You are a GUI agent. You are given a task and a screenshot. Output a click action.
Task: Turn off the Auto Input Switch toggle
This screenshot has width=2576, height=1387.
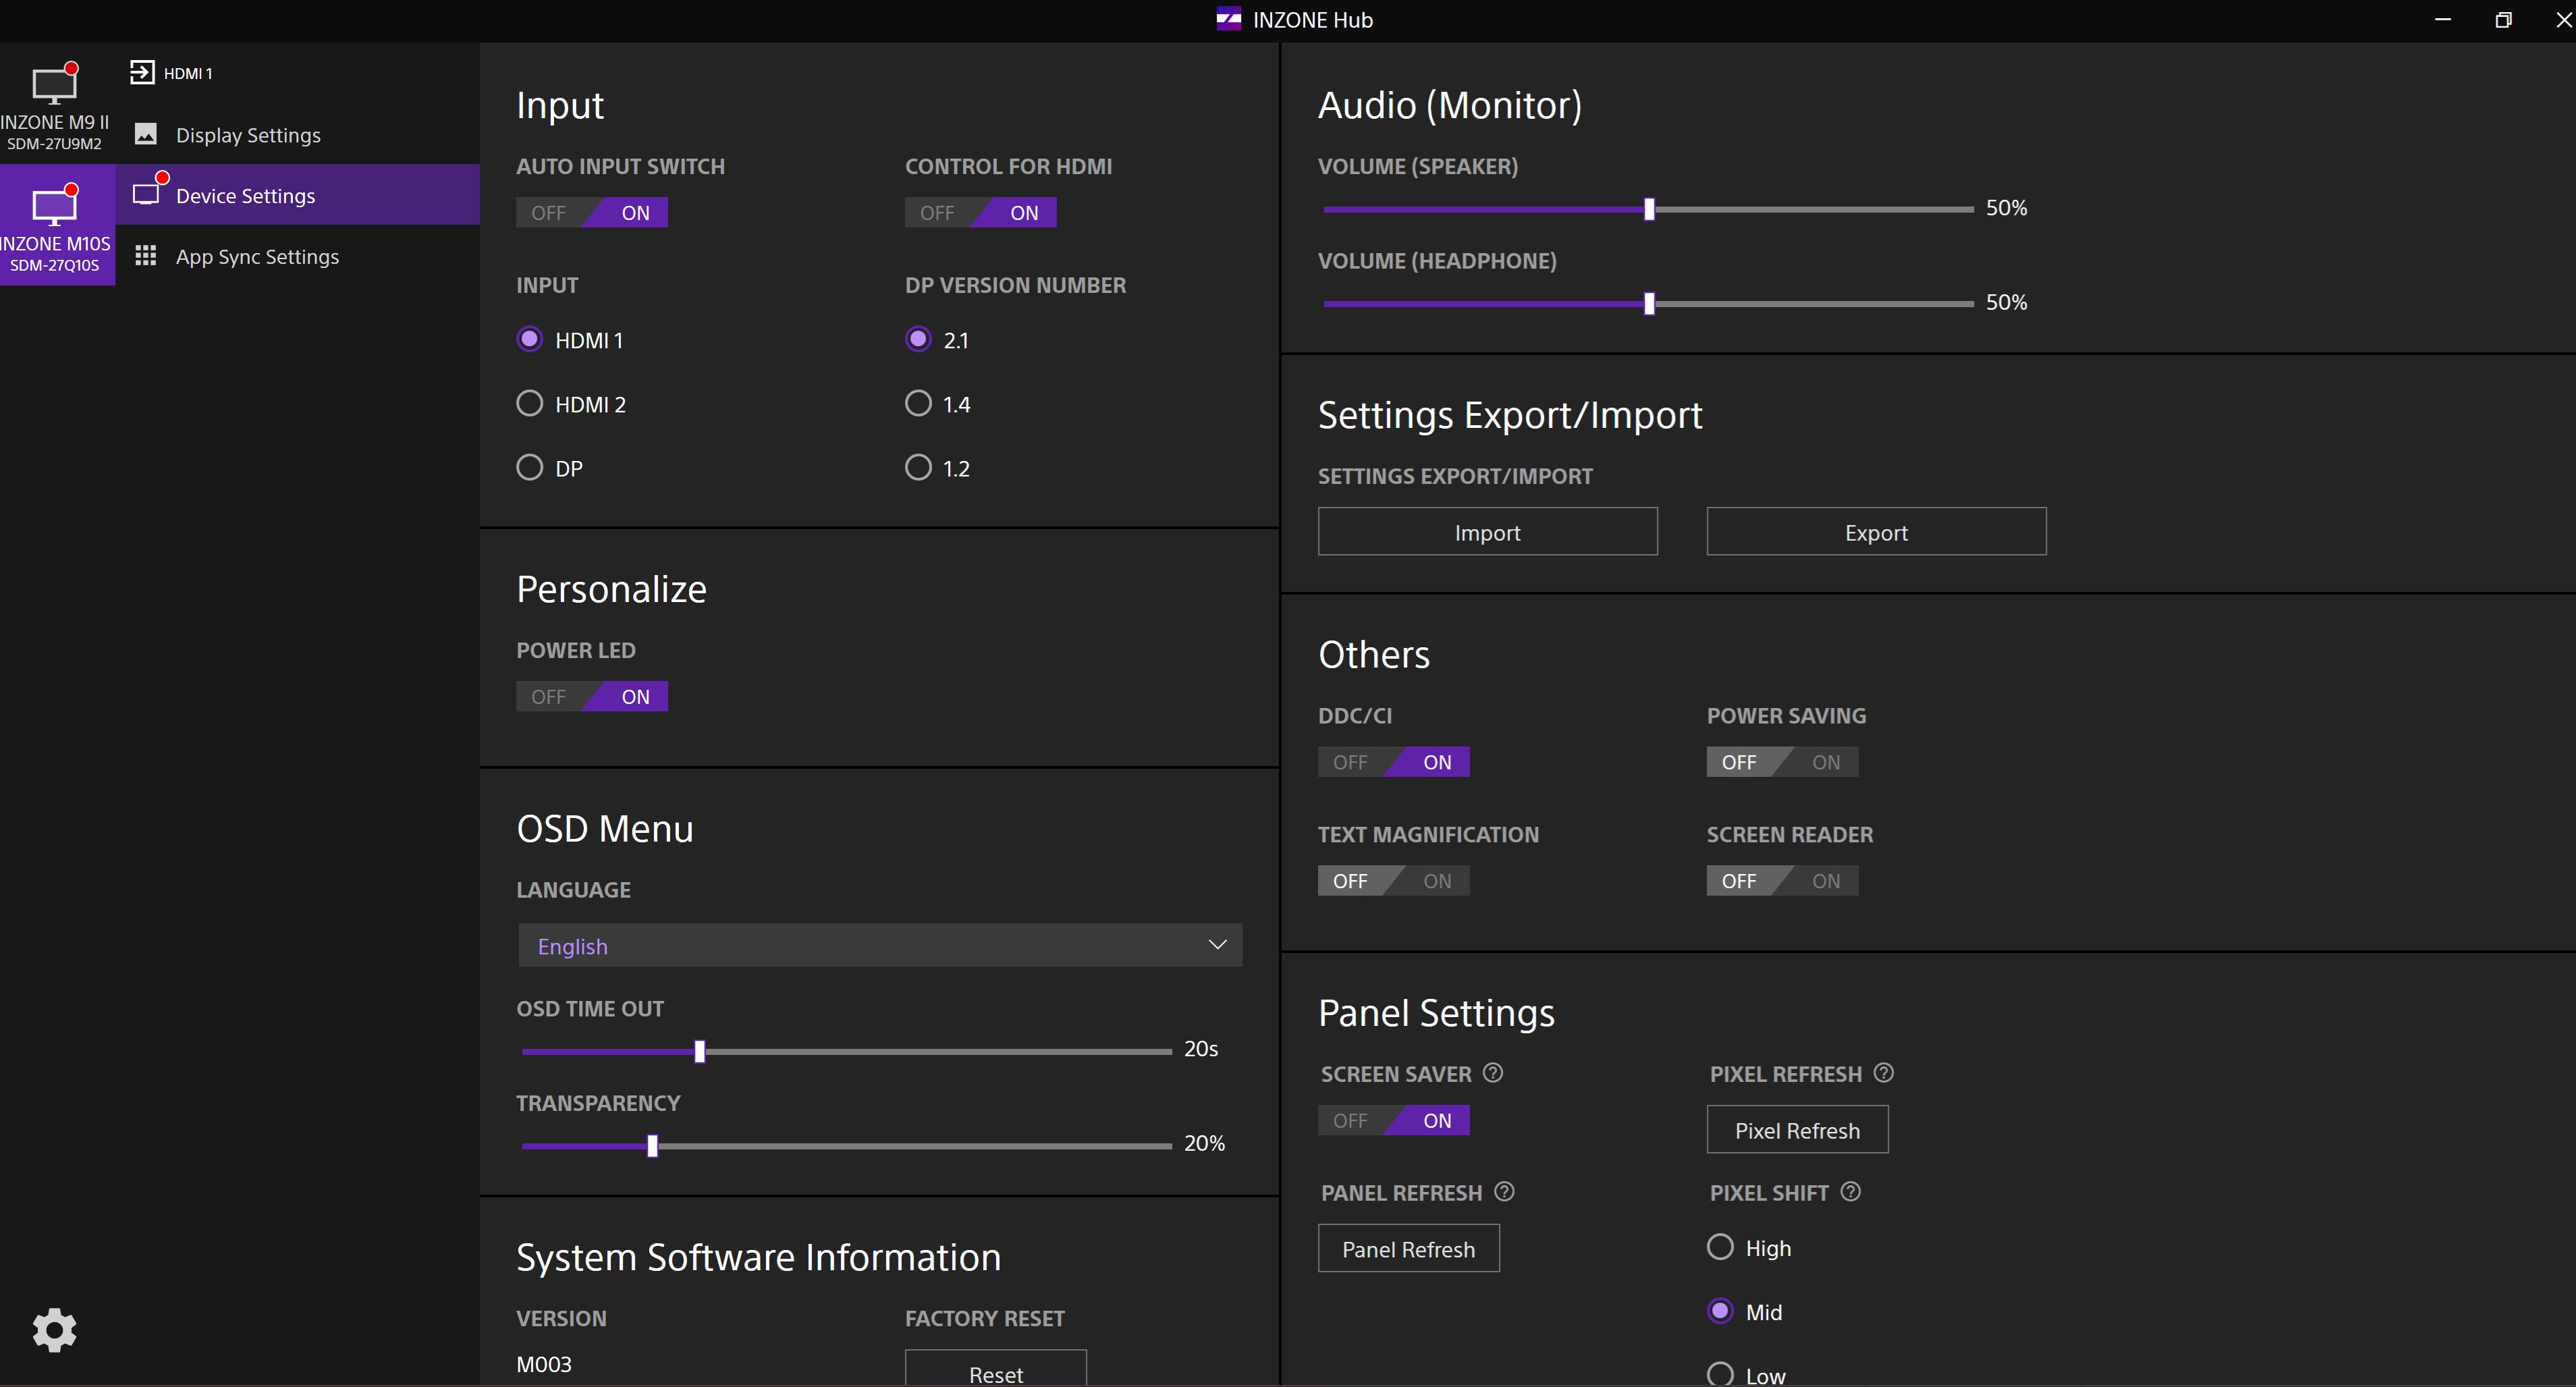pos(548,212)
